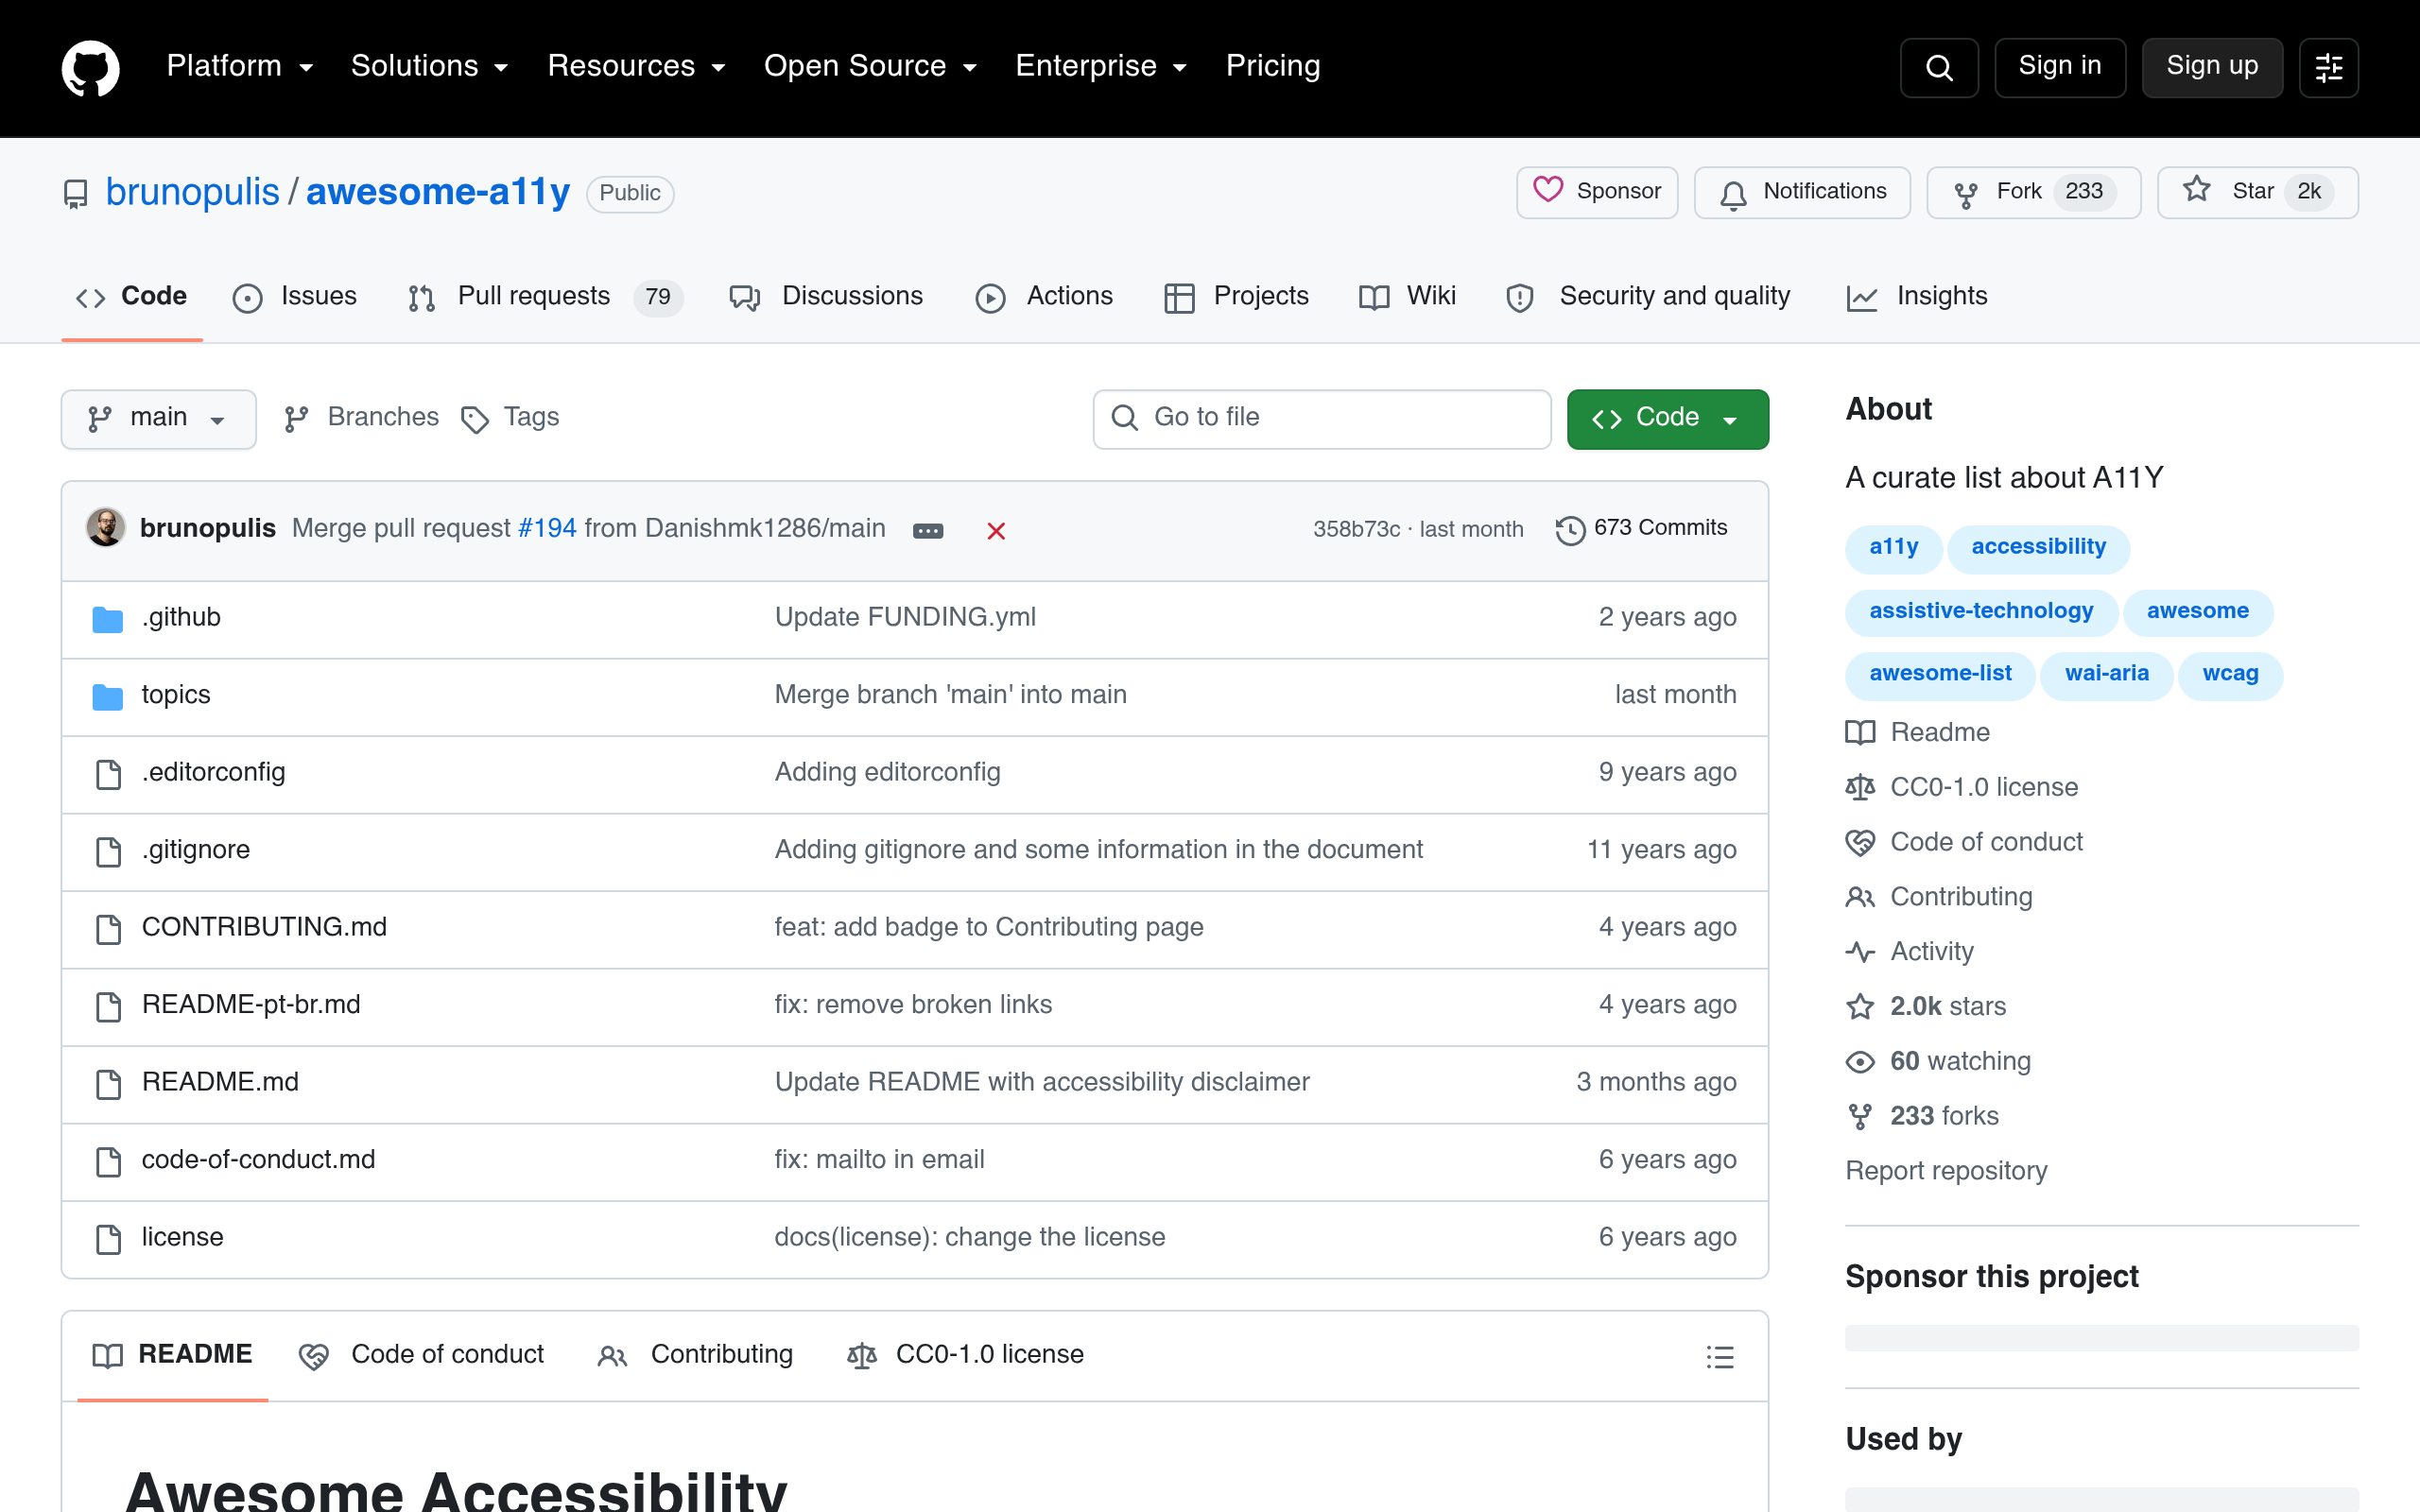
Task: Switch to the Pull requests tab
Action: coord(545,297)
